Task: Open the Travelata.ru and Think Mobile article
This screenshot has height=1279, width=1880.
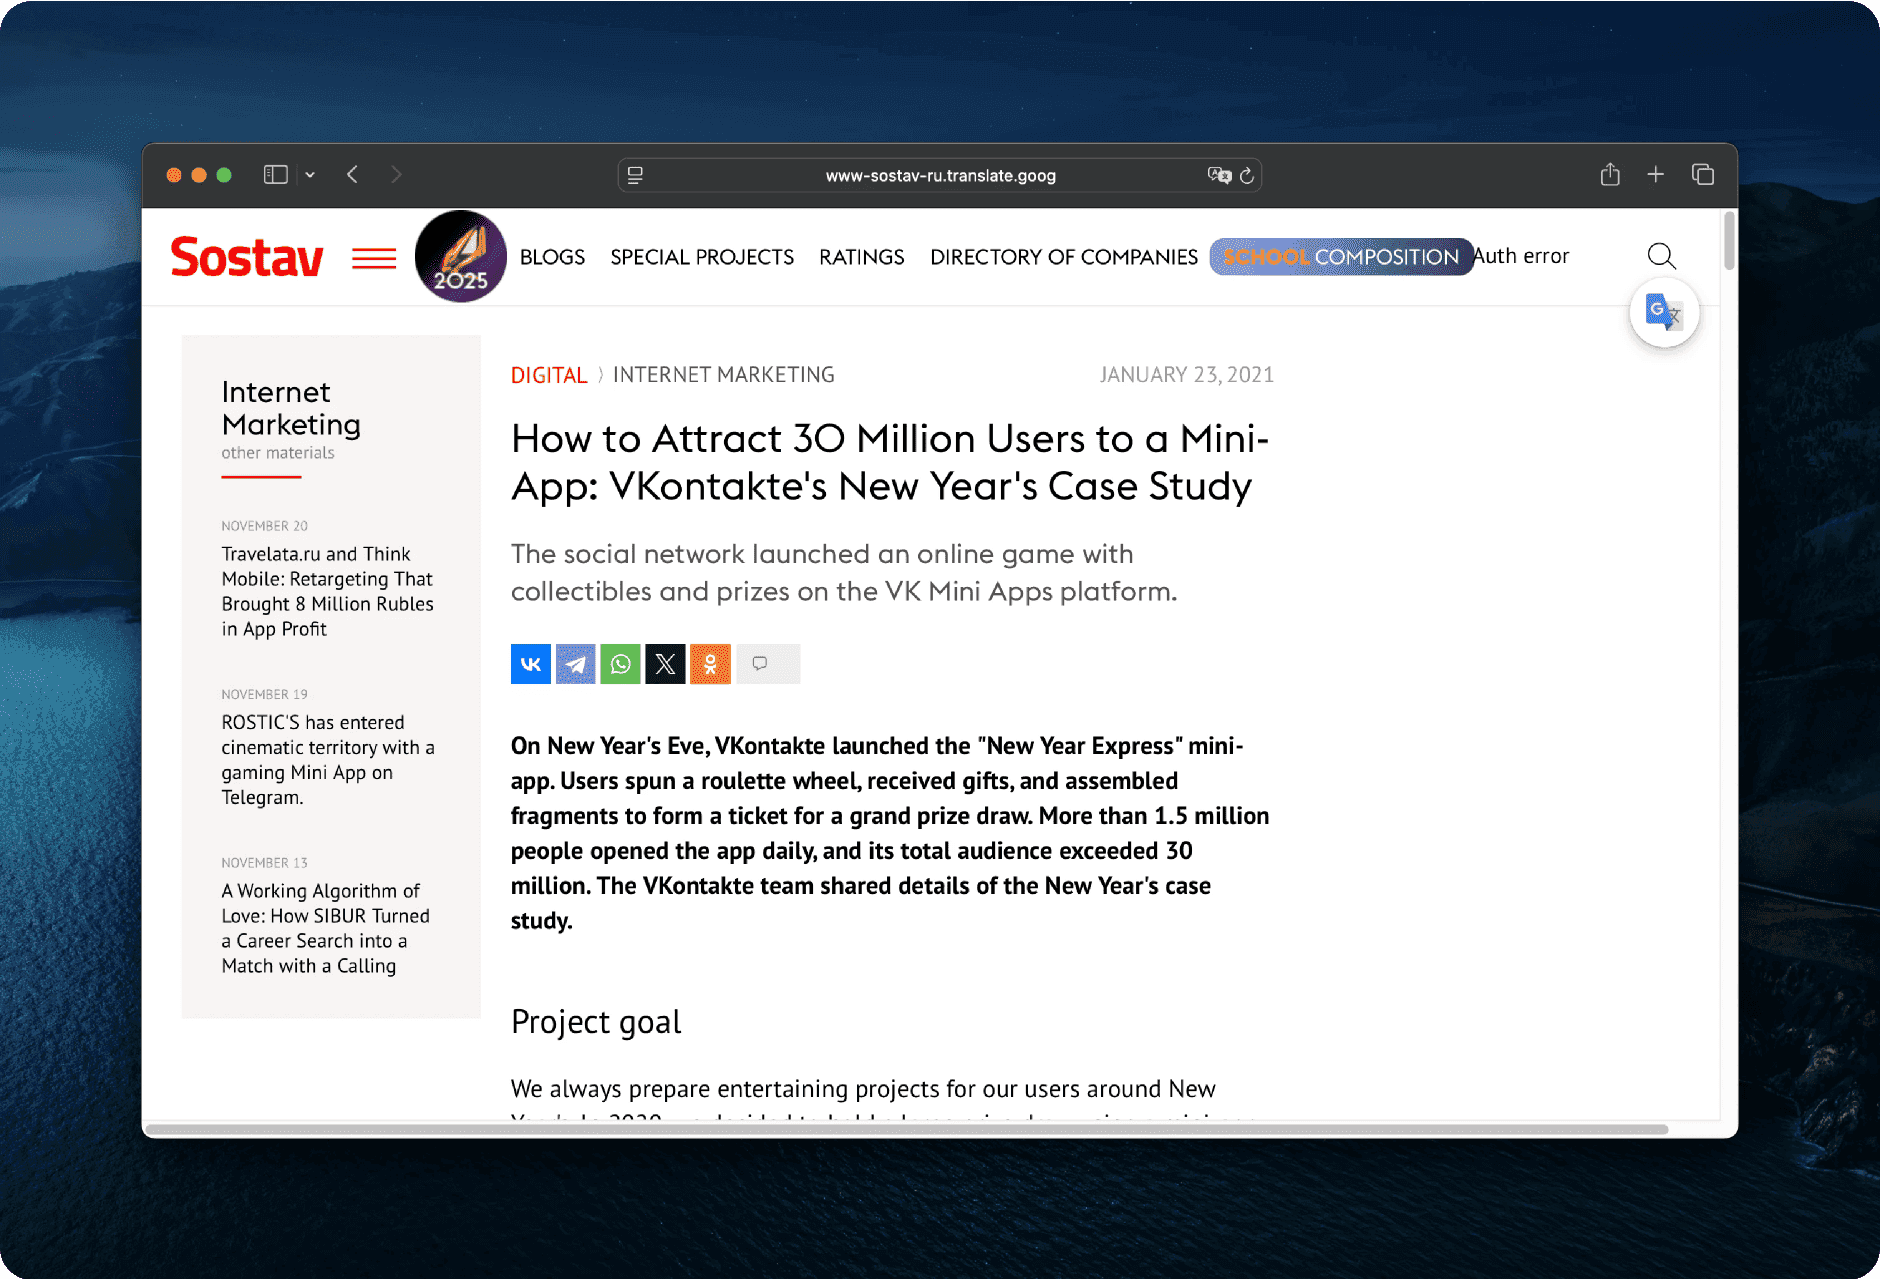Action: click(x=327, y=591)
